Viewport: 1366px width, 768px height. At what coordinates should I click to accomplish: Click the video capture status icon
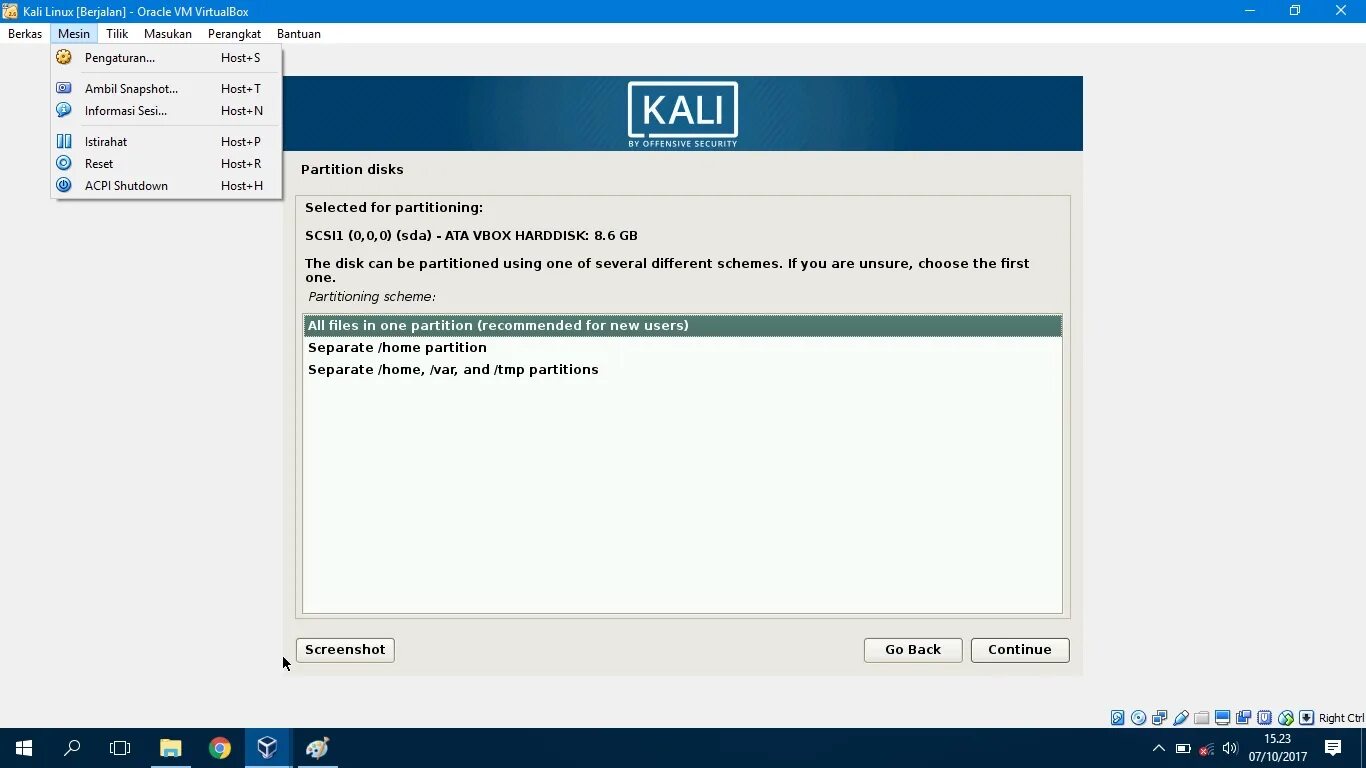1244,718
